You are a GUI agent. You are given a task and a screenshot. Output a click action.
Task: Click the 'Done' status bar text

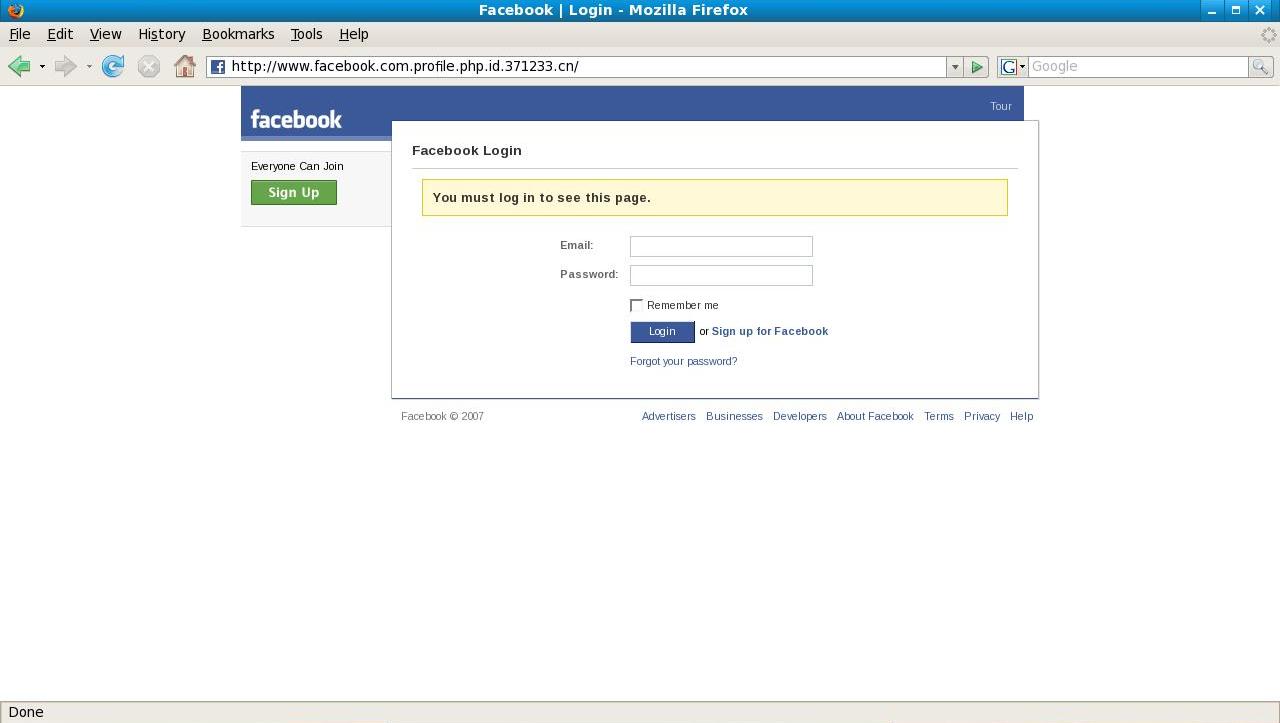26,712
